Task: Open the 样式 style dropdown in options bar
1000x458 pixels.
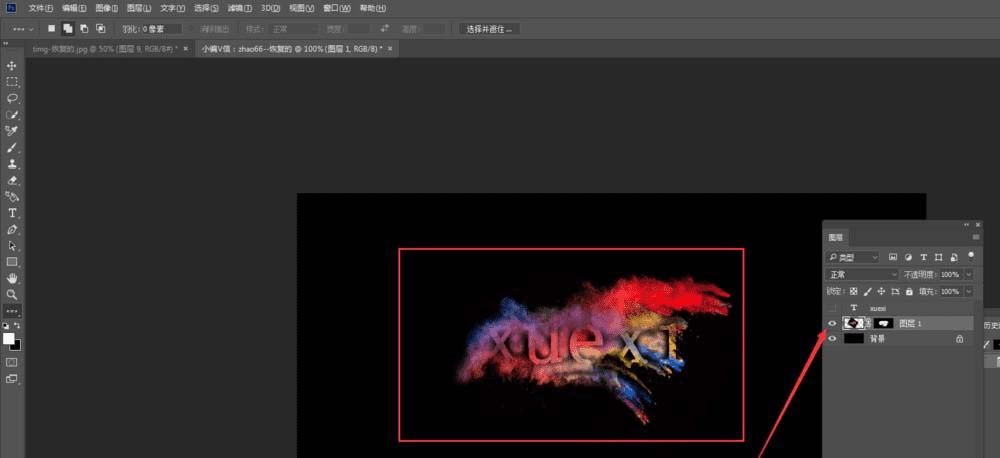Action: pos(293,29)
